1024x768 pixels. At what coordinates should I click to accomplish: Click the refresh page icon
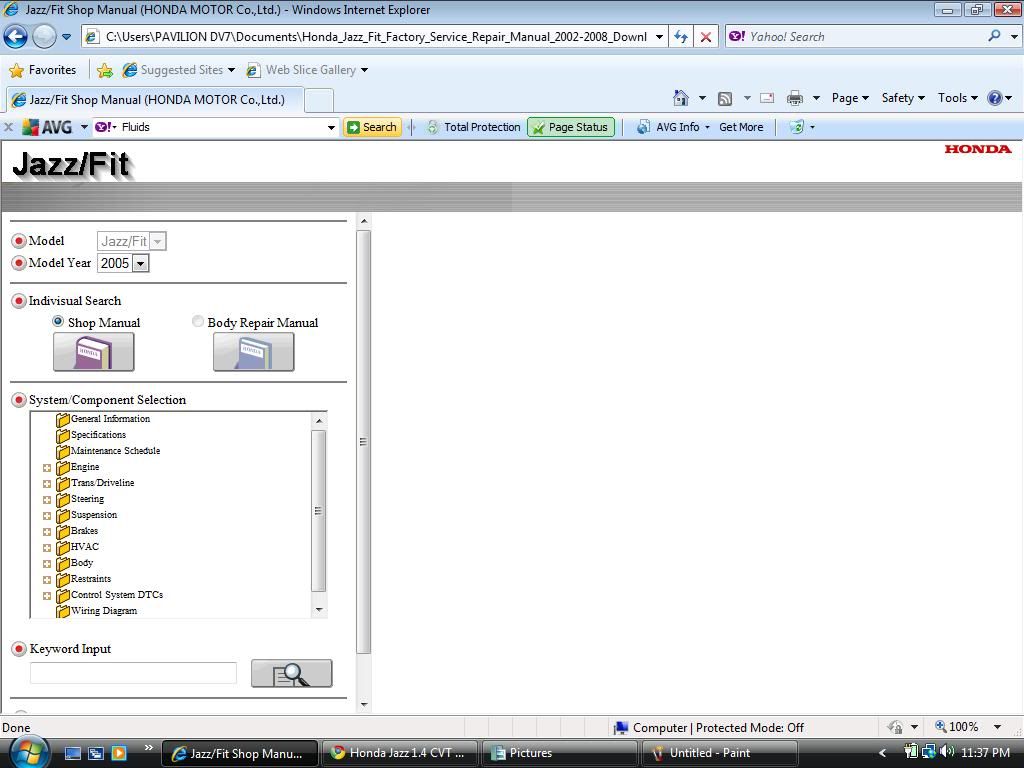pos(680,37)
